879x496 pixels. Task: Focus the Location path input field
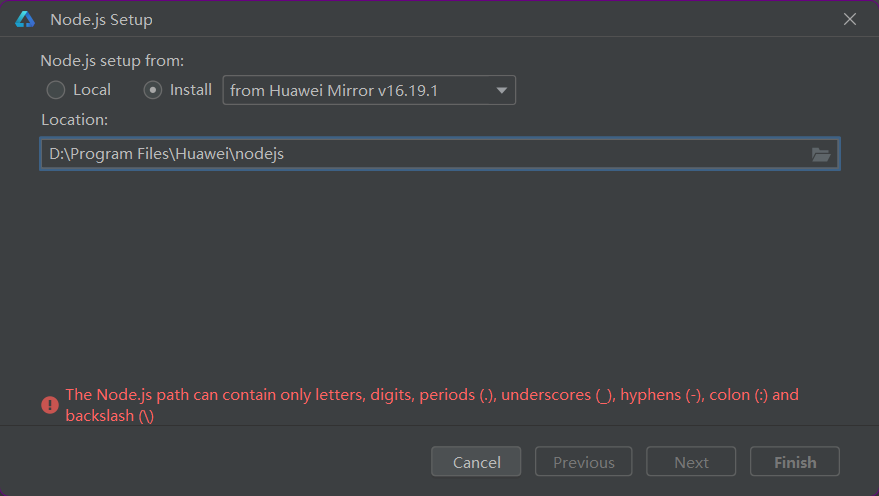coord(440,154)
